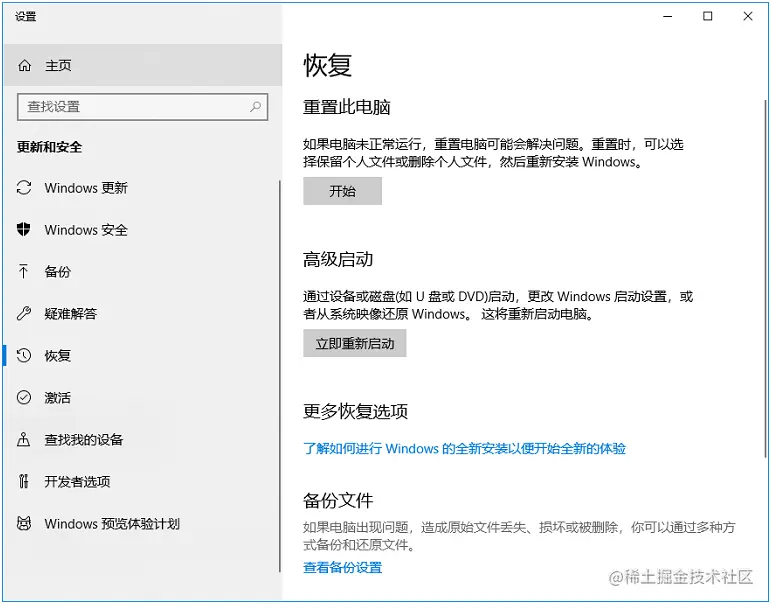This screenshot has height=604, width=771.
Task: Click the 开始 button under 重置此电脑
Action: [x=342, y=191]
